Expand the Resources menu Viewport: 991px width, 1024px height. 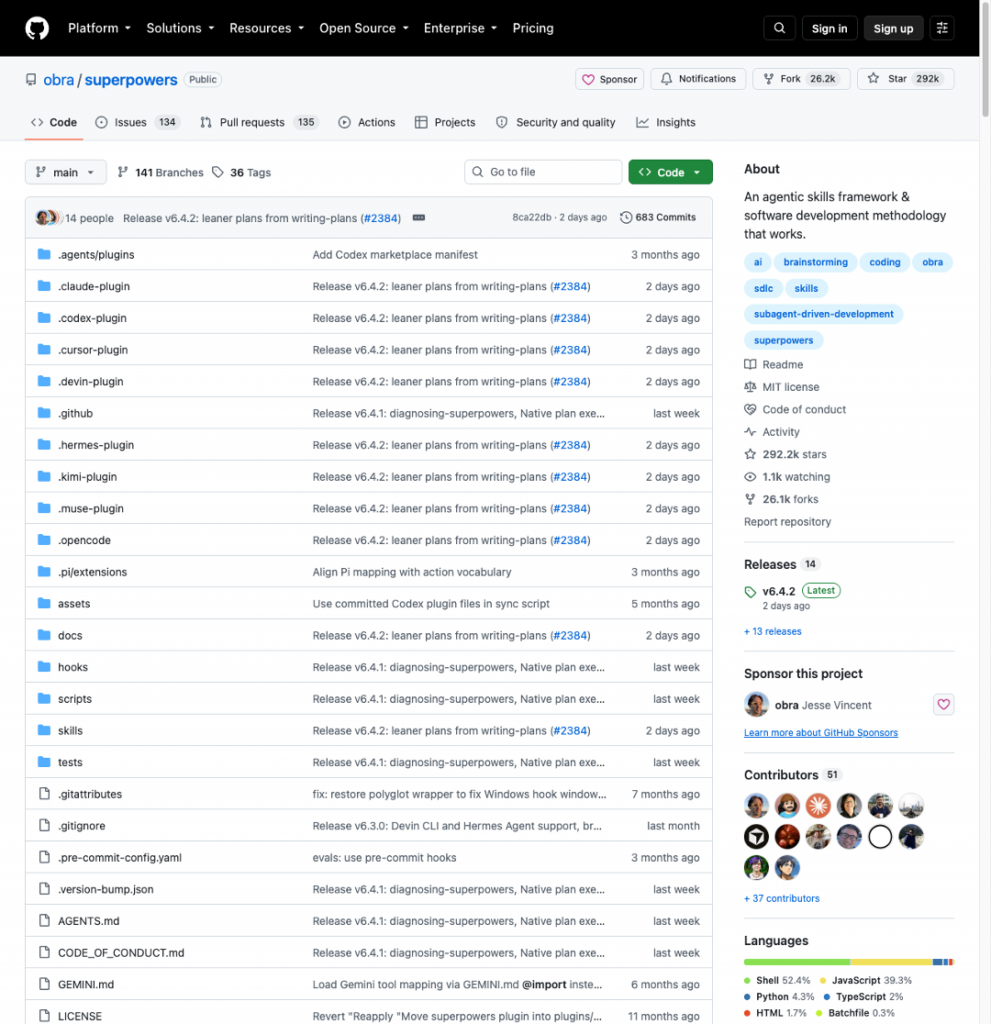tap(267, 28)
